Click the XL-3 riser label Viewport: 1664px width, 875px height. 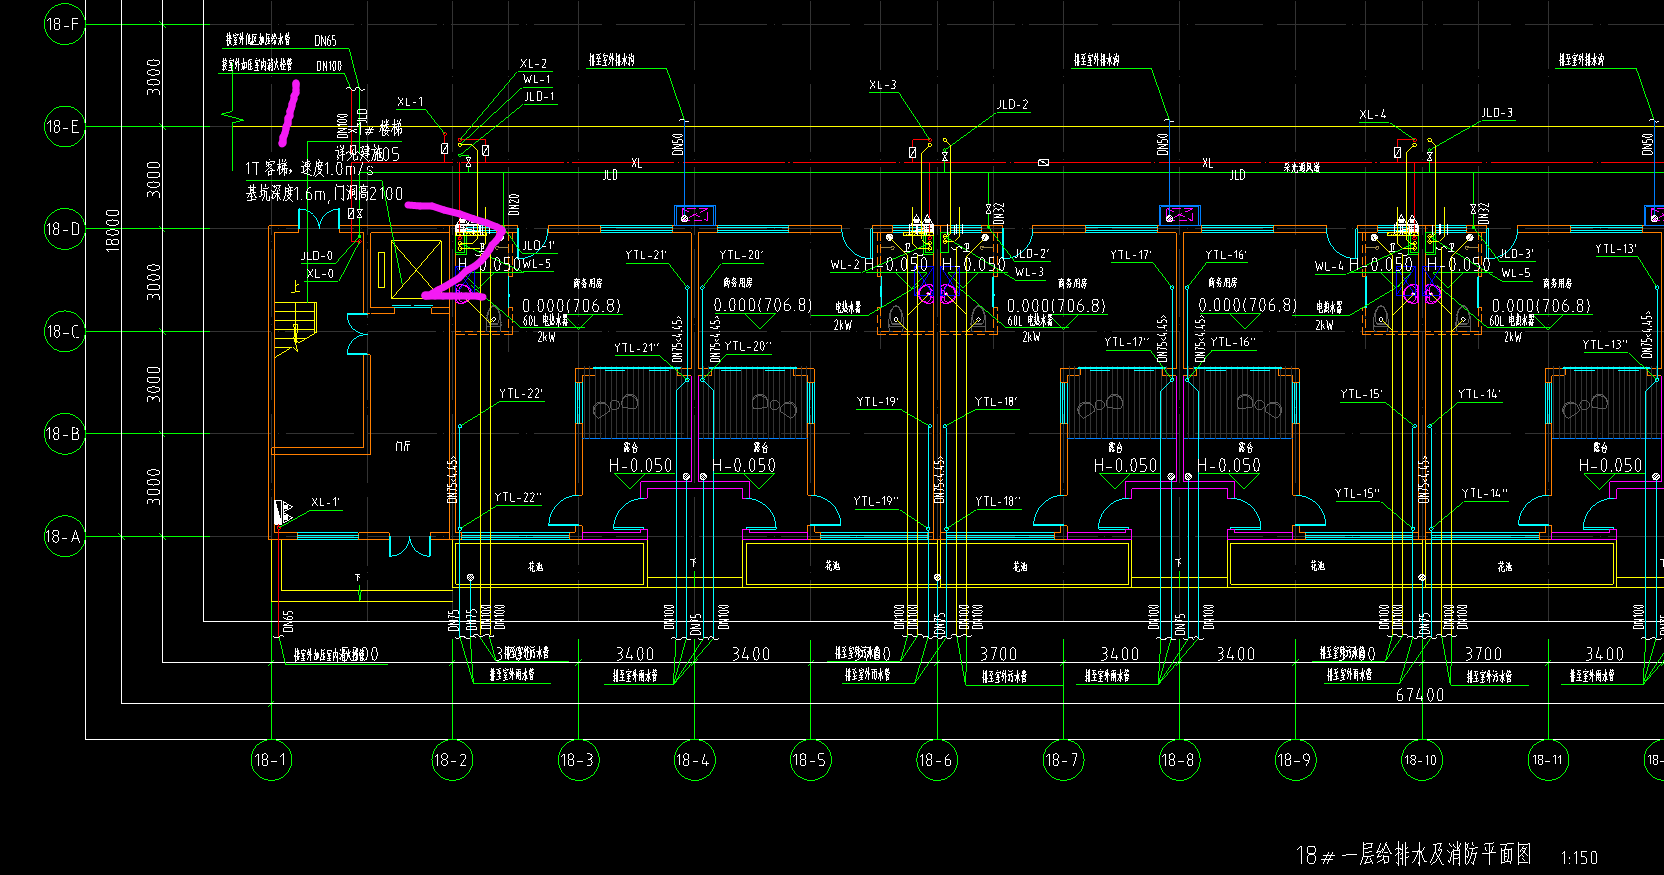tap(883, 85)
